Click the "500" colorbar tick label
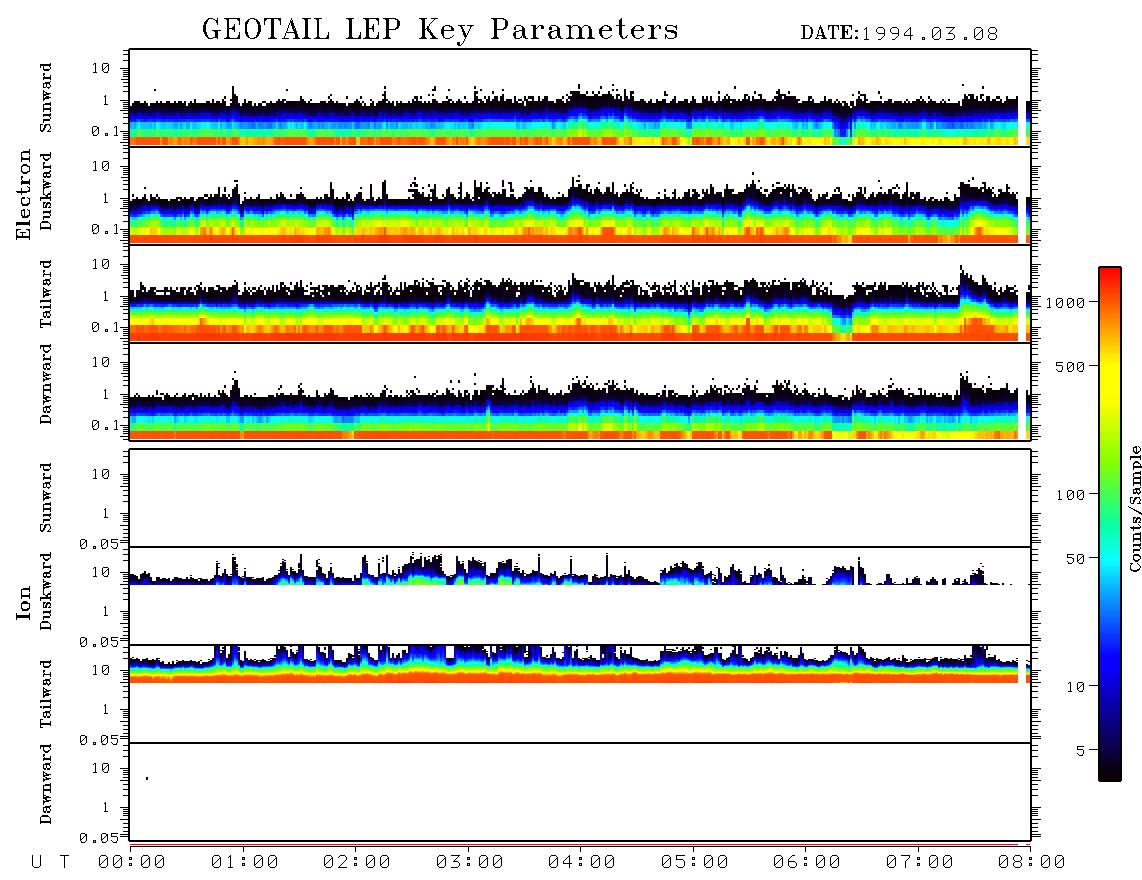Screen dimensions: 1142x880 point(1070,367)
